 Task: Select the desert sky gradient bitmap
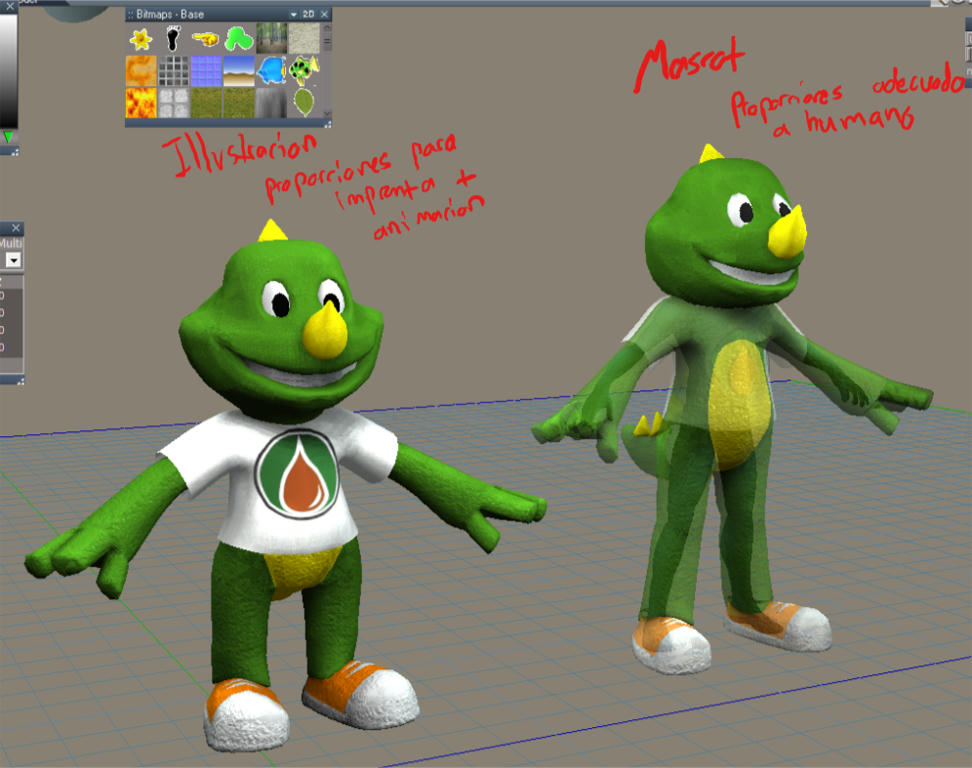238,71
